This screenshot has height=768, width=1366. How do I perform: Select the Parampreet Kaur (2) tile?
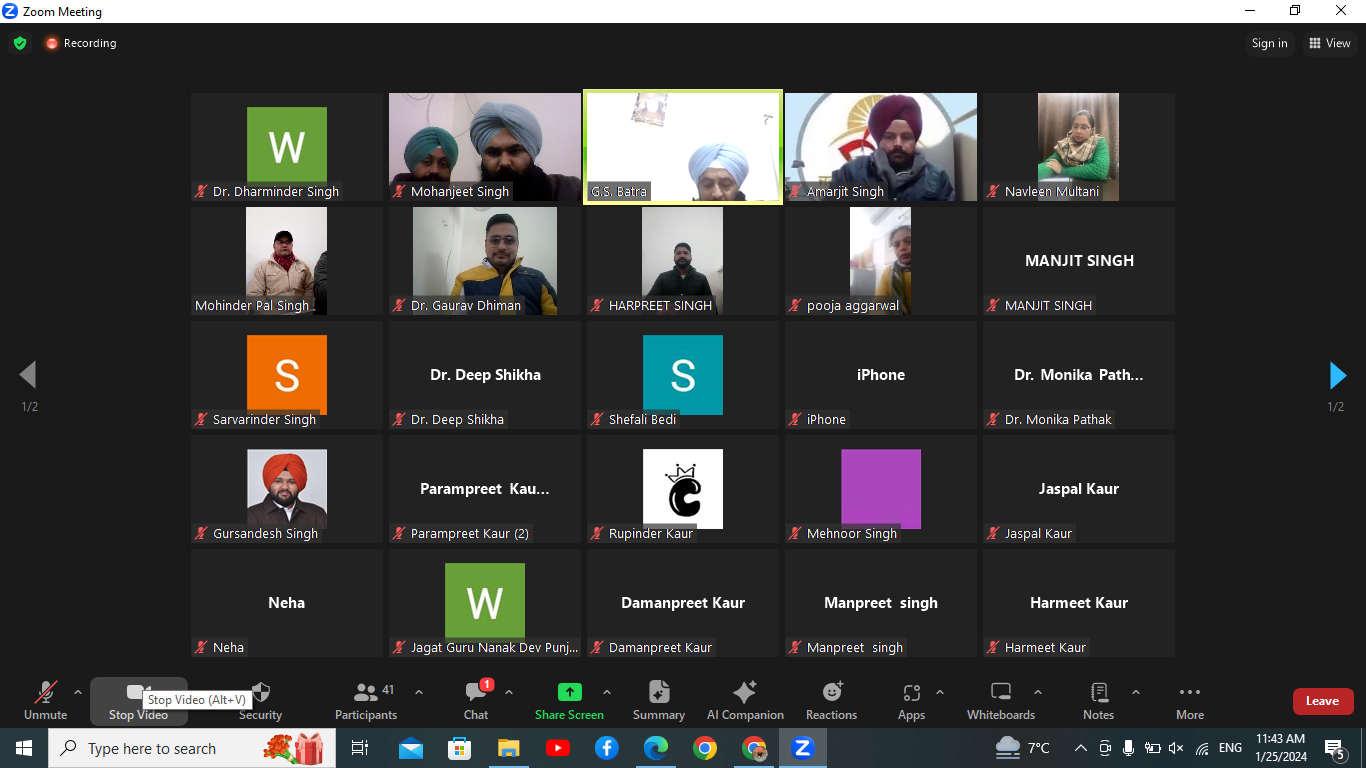pos(485,489)
